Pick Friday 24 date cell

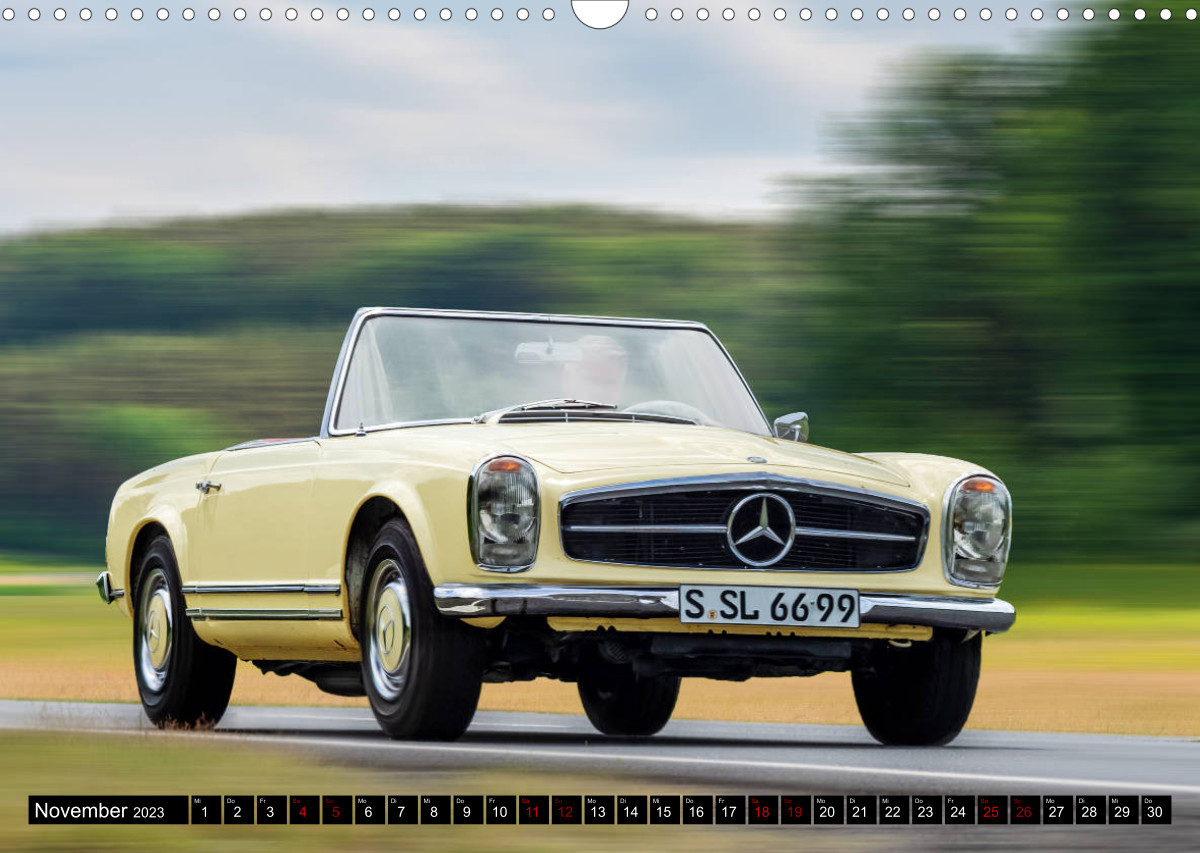[x=959, y=810]
